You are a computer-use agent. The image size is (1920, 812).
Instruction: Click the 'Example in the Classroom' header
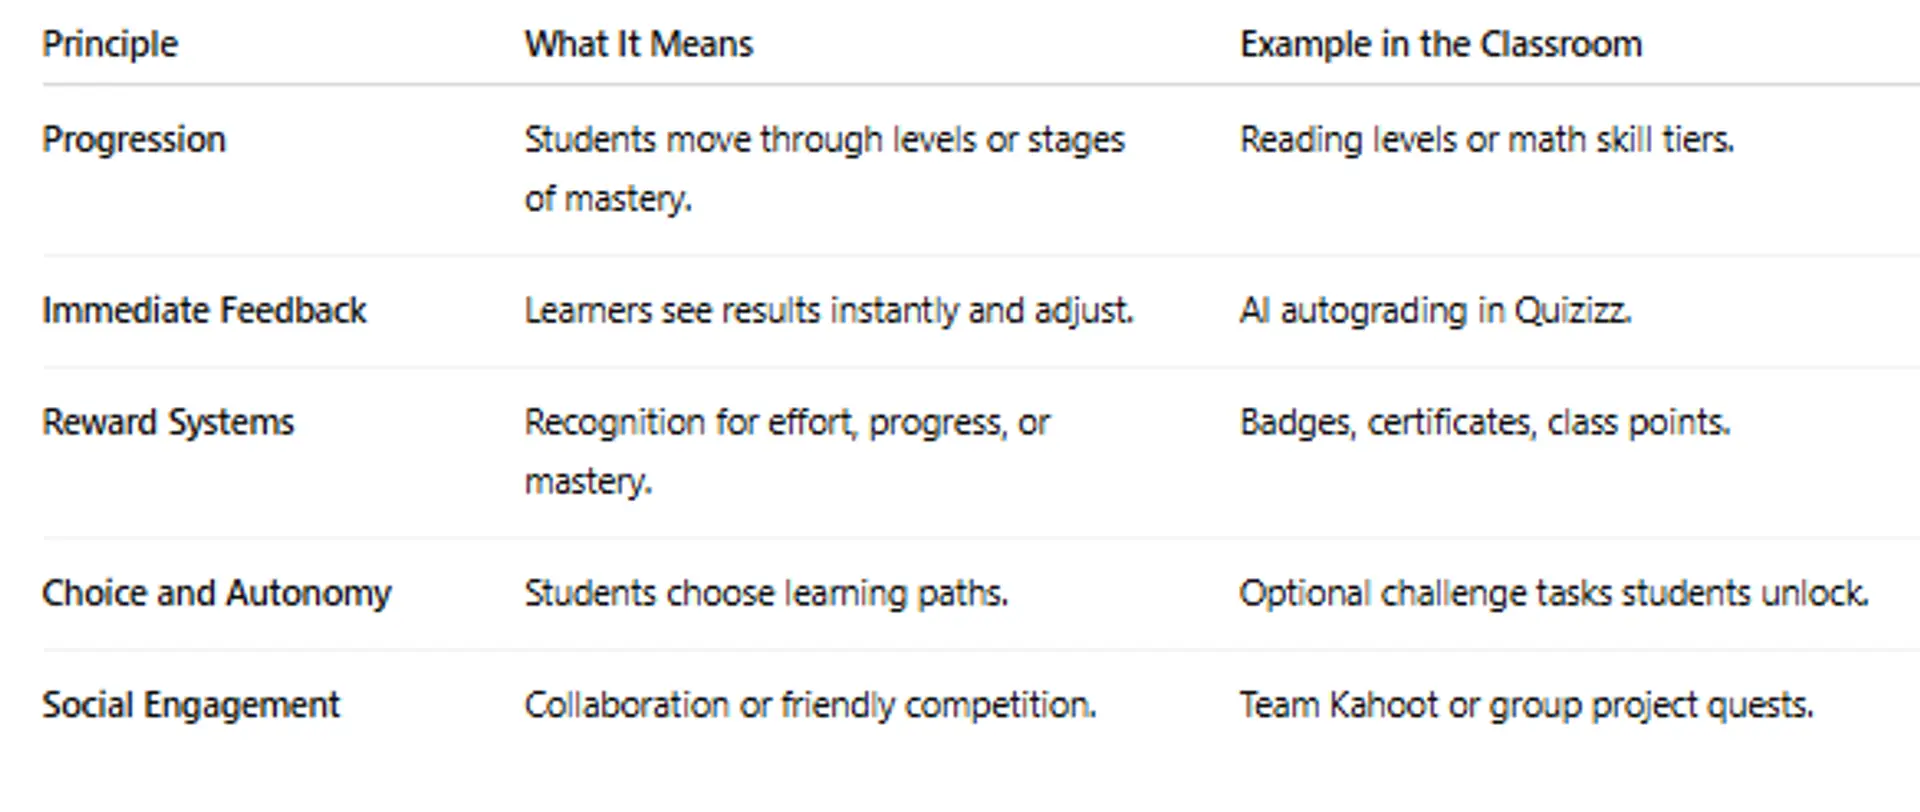coord(1440,44)
